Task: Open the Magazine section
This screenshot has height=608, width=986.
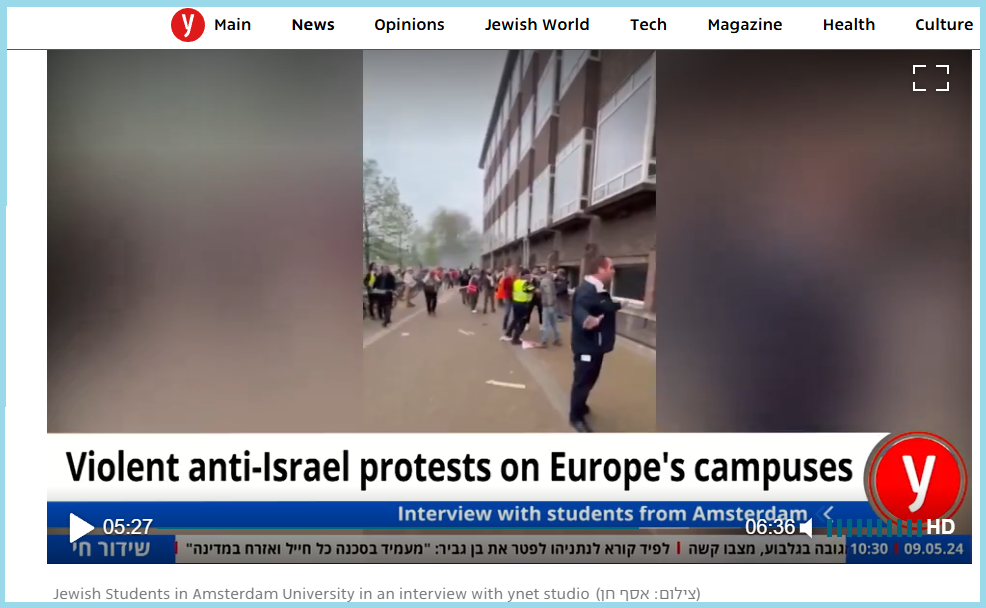Action: pyautogui.click(x=745, y=25)
